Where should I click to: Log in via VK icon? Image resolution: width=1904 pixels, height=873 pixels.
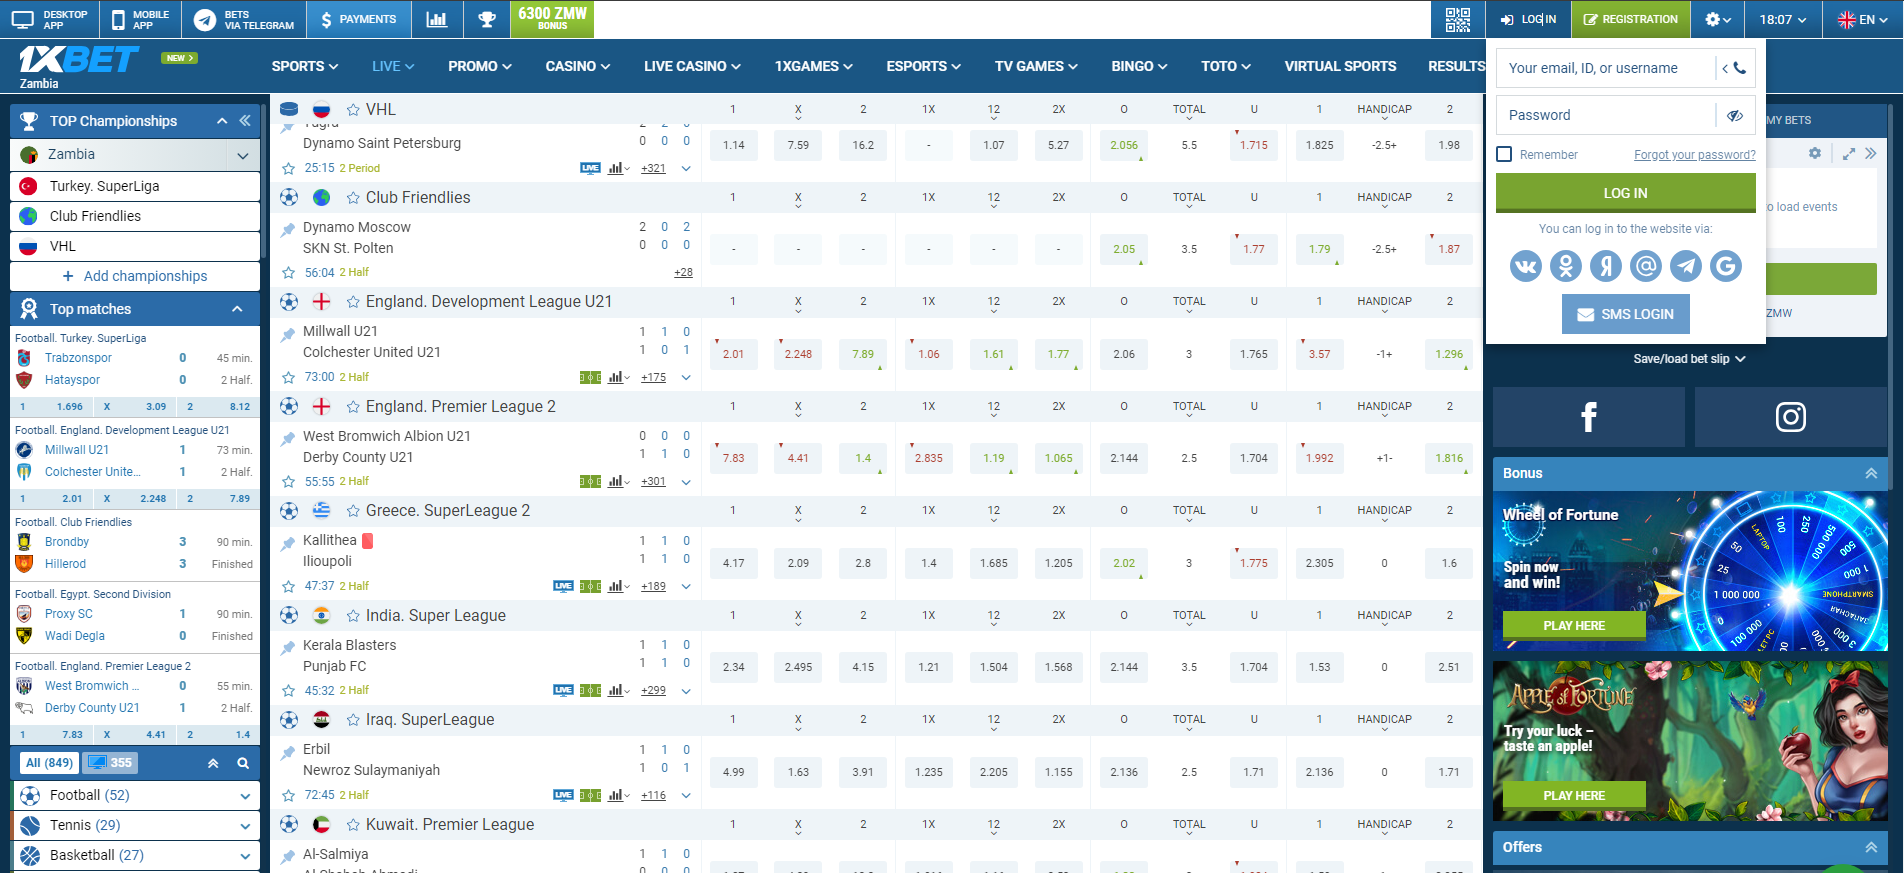coord(1526,265)
